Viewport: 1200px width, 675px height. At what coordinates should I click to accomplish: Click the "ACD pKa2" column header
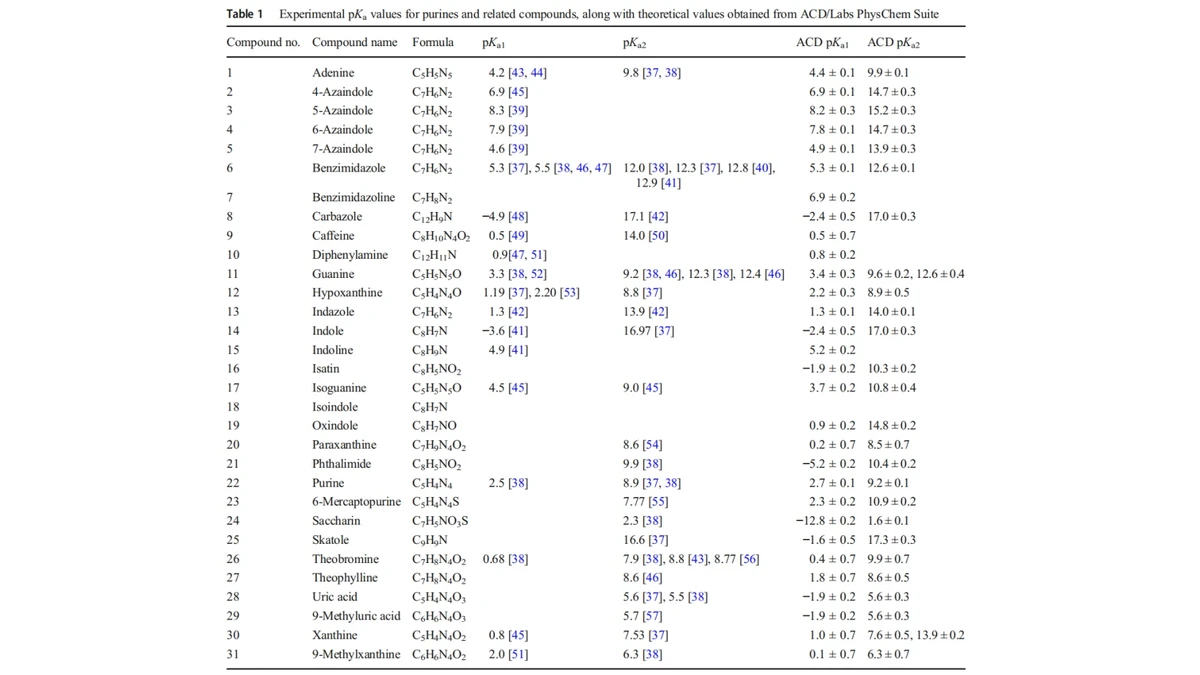894,43
